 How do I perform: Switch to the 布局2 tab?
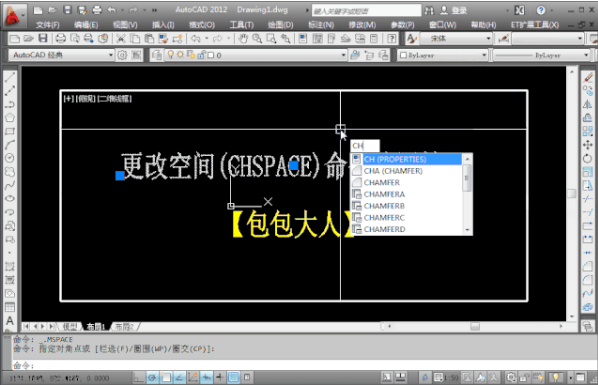[125, 327]
